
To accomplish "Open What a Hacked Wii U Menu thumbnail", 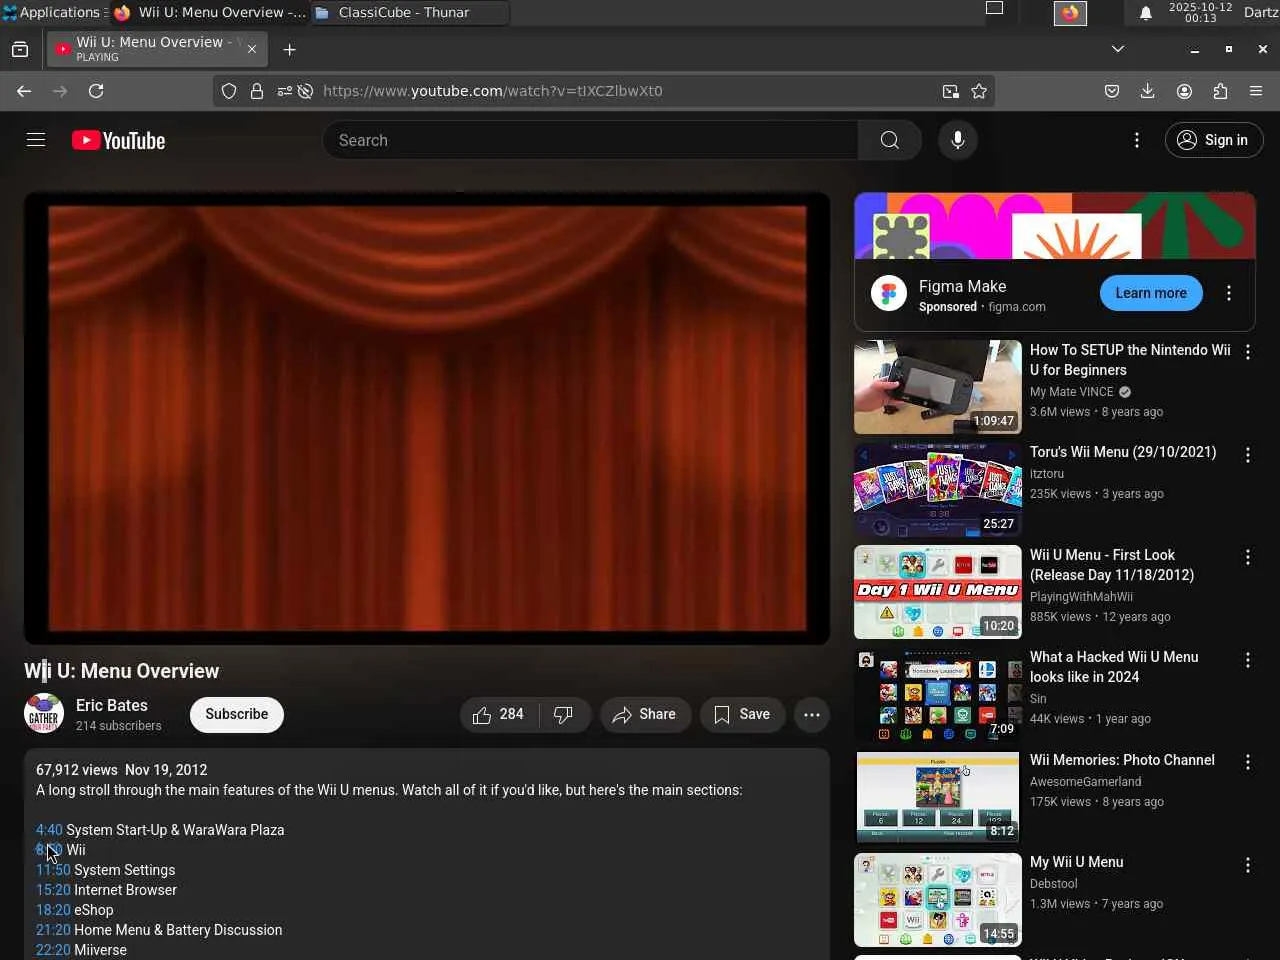I will [x=938, y=695].
